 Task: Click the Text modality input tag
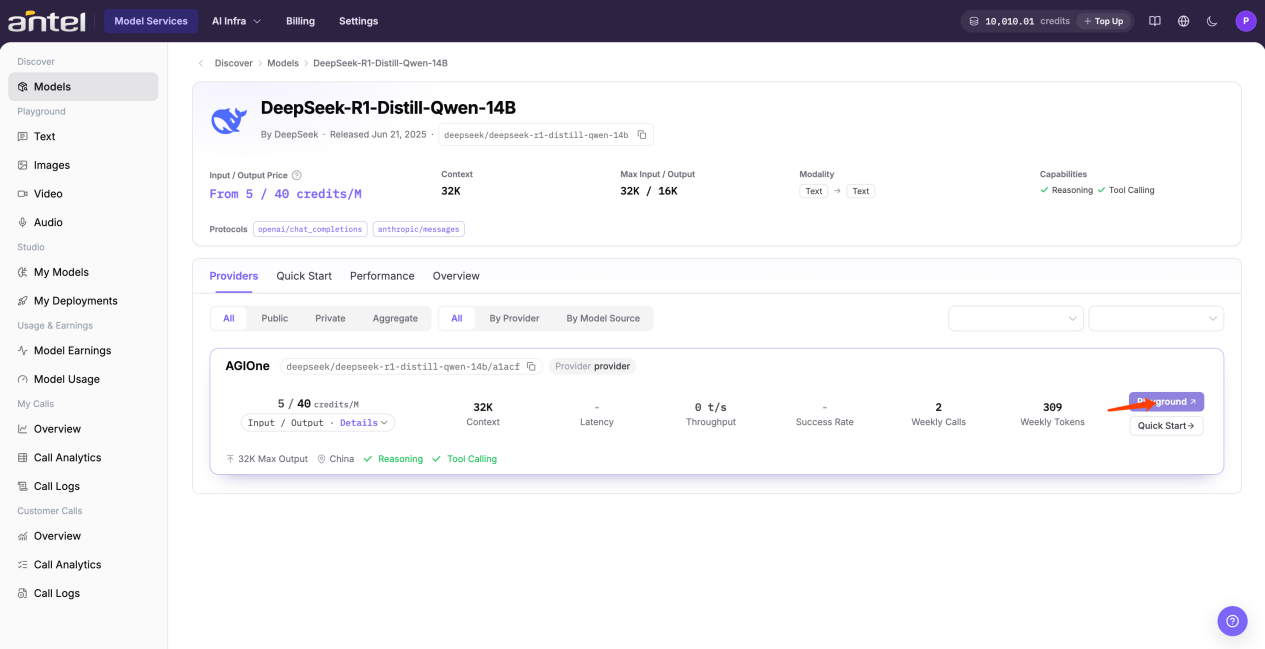click(813, 191)
